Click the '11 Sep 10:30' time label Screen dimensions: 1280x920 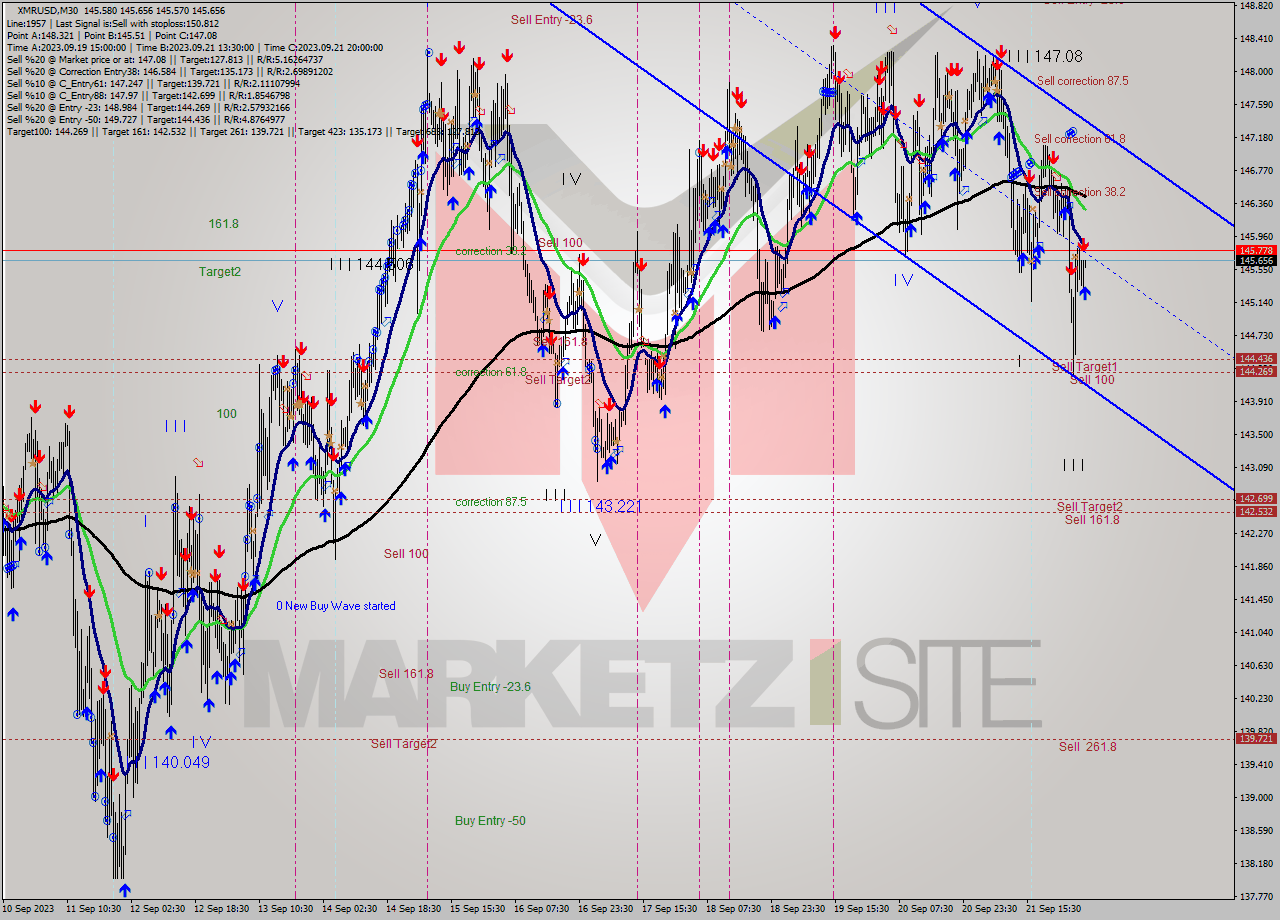[x=94, y=910]
